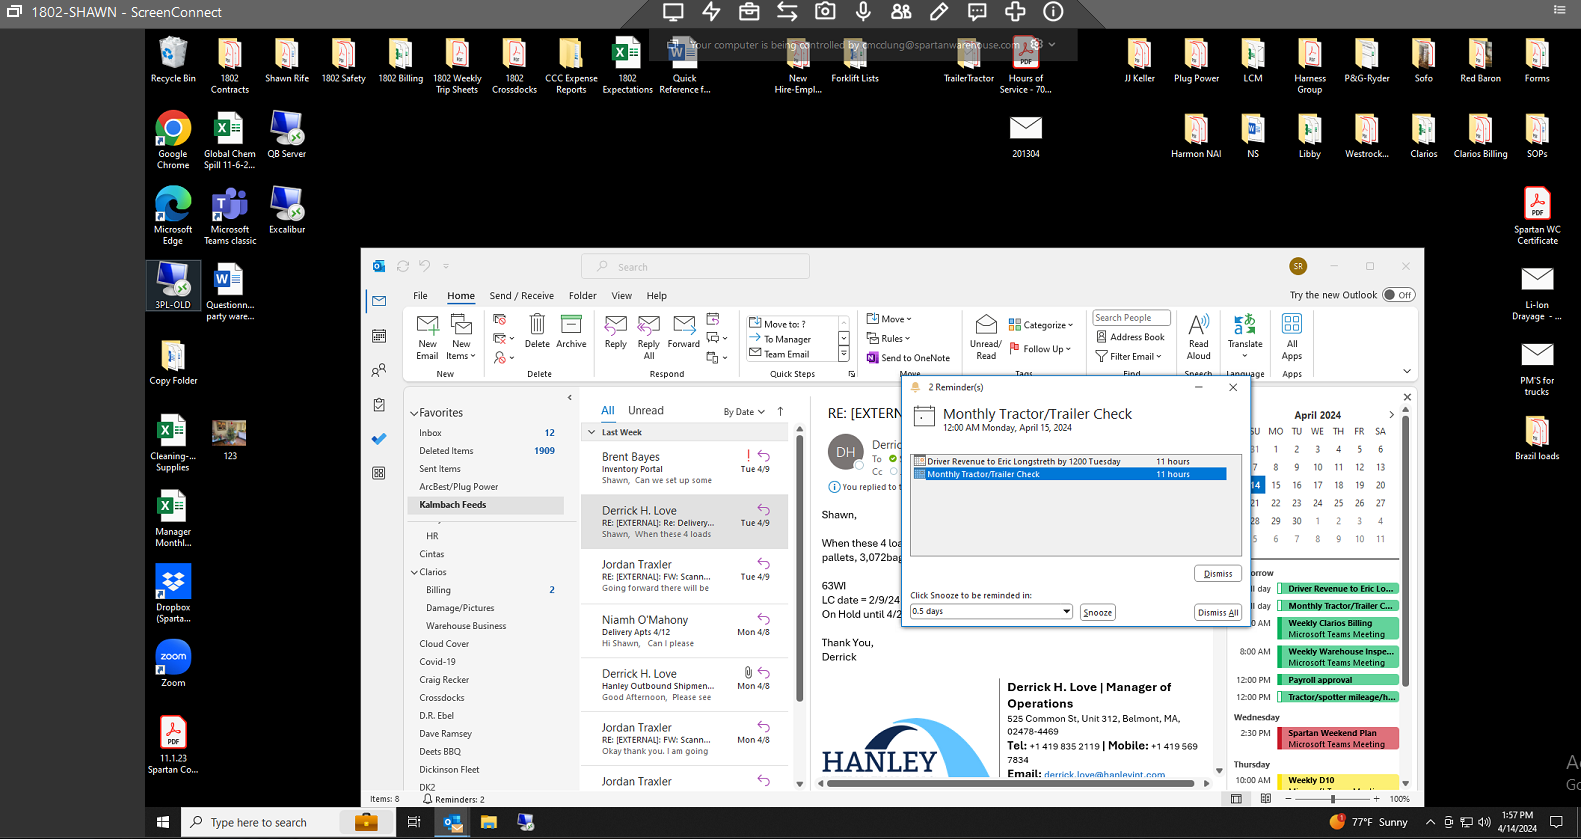Image resolution: width=1581 pixels, height=839 pixels.
Task: Open the Tasks clipboard icon in Outlook's sidebar
Action: pos(379,405)
